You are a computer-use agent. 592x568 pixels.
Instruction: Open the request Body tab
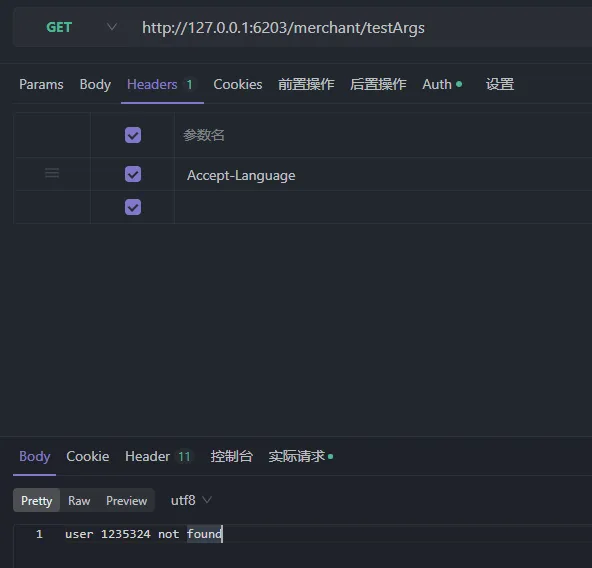(95, 84)
